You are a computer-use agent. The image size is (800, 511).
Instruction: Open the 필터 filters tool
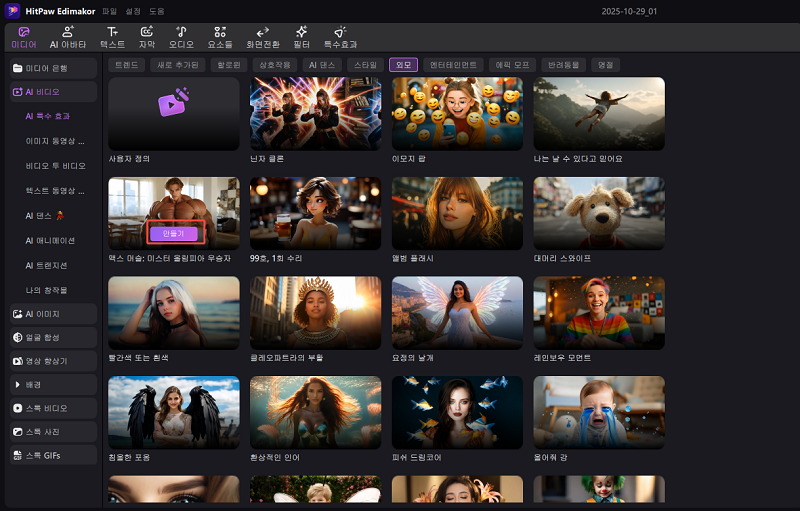[x=301, y=37]
